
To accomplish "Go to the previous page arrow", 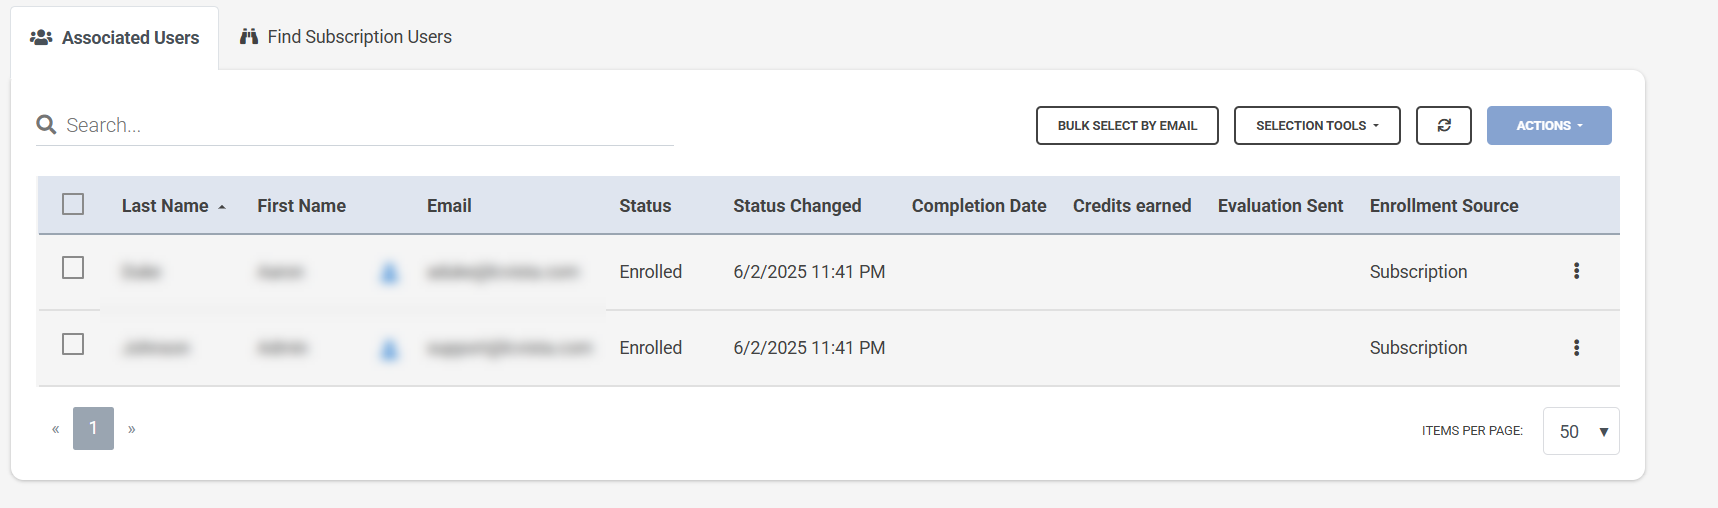I will [56, 429].
